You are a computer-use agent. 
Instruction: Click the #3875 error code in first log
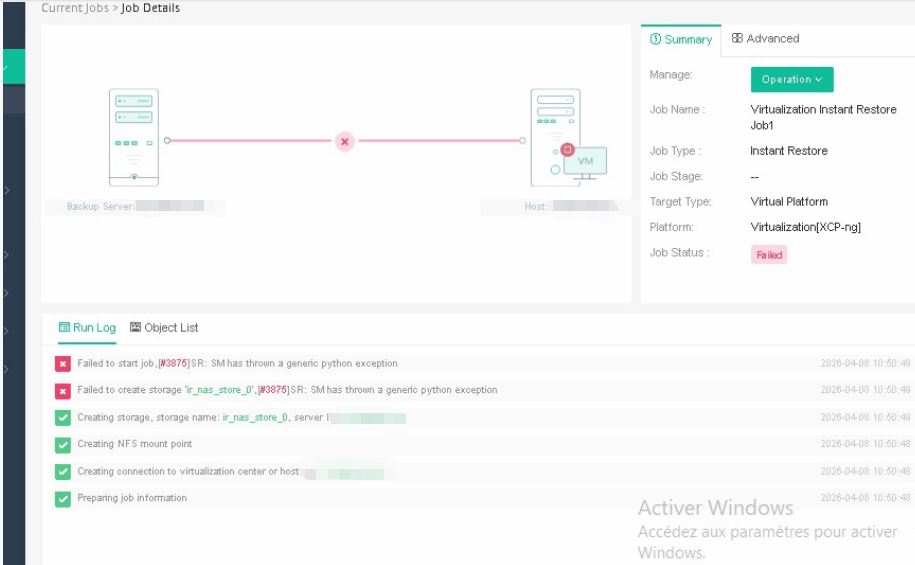click(x=174, y=363)
